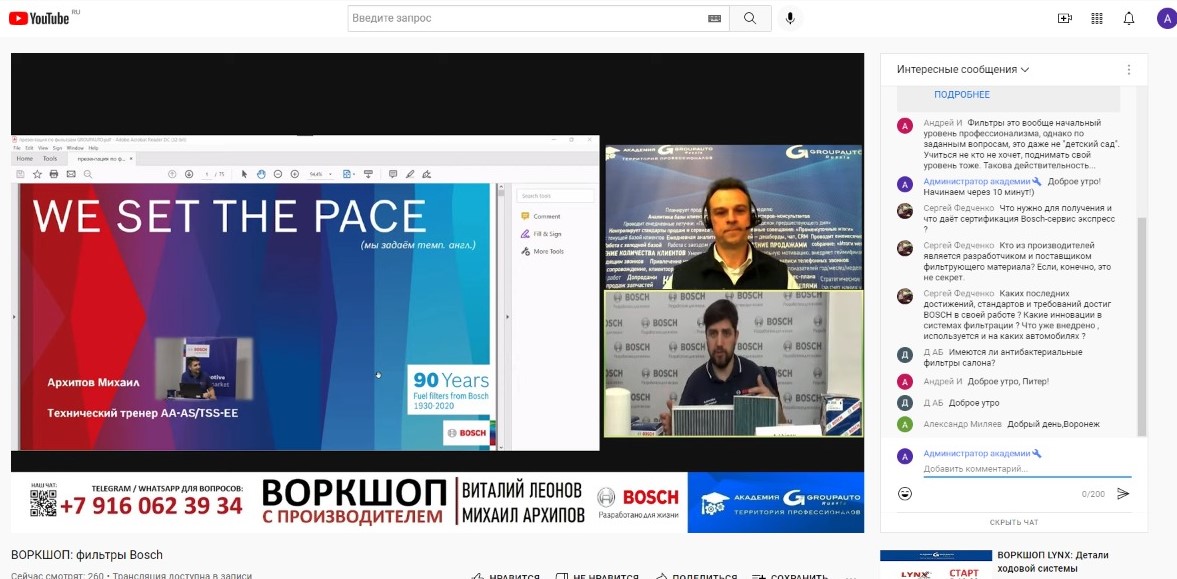Click the Acrobat document vertical scrollbar
Image resolution: width=1177 pixels, height=579 pixels.
(x=501, y=315)
